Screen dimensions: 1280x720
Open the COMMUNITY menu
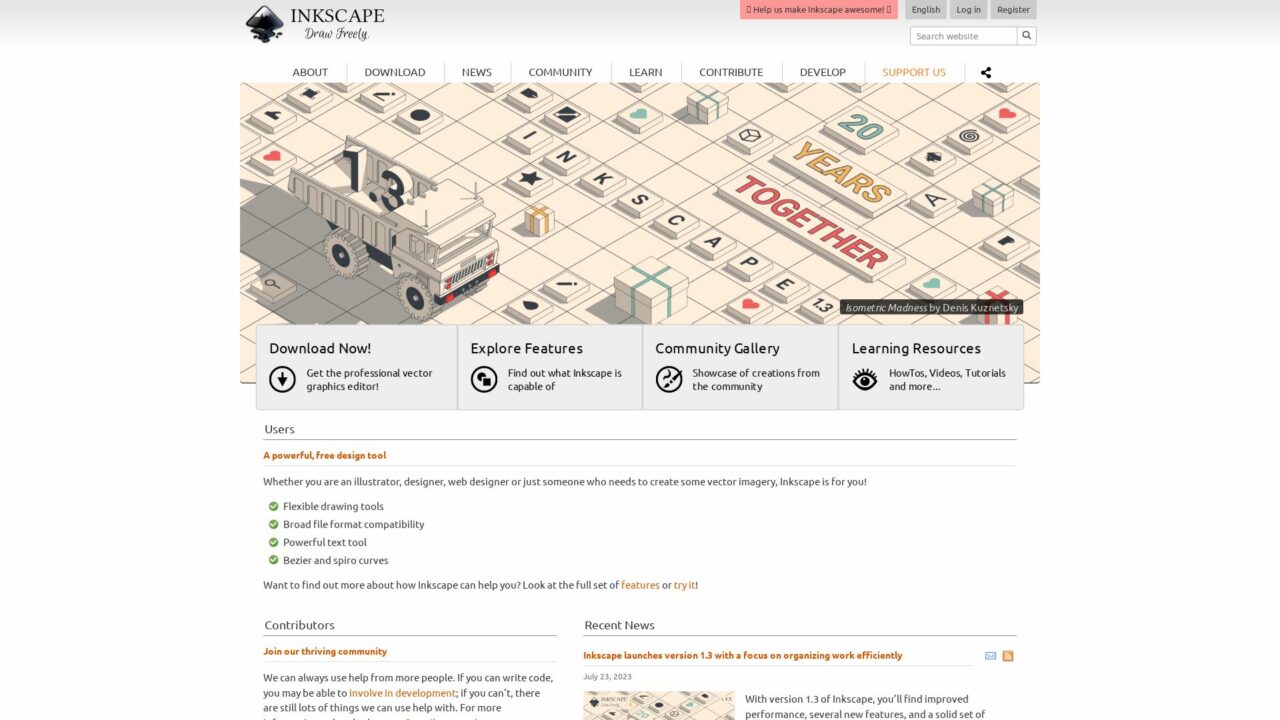[x=560, y=72]
